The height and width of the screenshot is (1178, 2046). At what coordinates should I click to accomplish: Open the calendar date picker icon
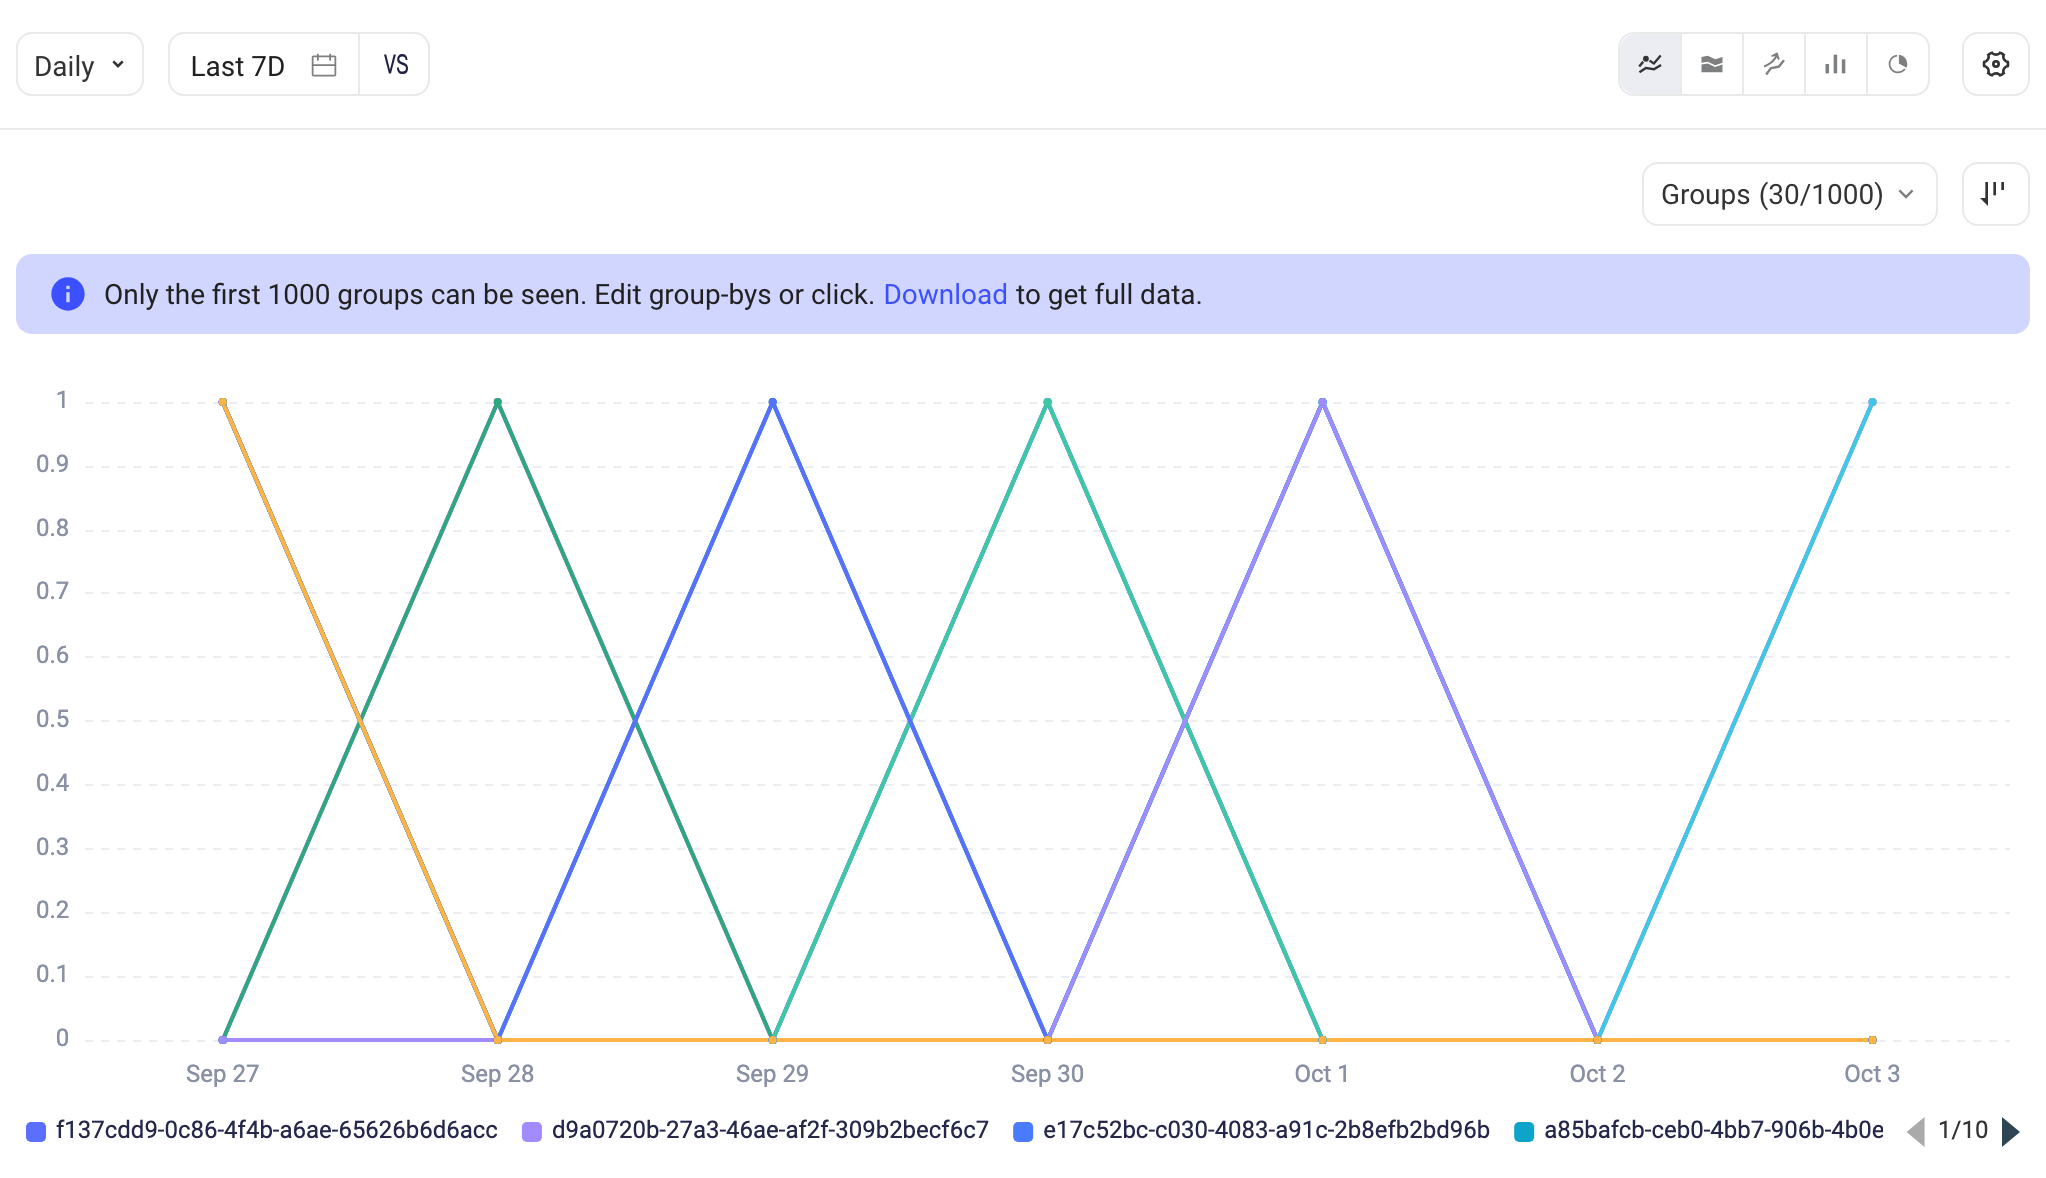click(x=323, y=65)
